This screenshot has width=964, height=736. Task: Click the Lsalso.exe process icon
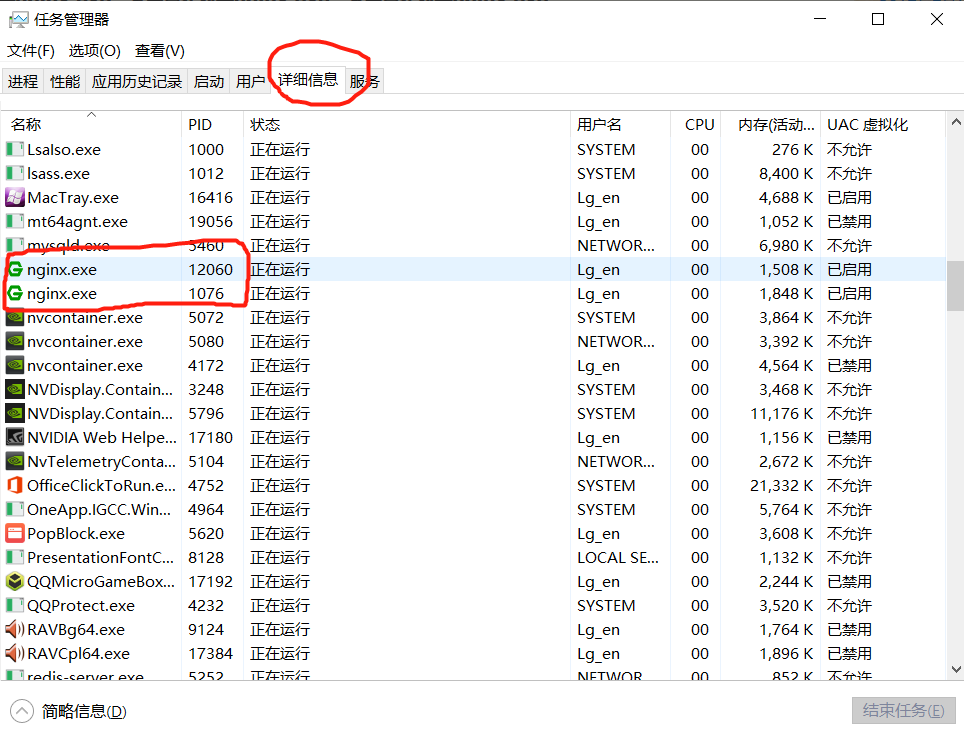tap(15, 149)
